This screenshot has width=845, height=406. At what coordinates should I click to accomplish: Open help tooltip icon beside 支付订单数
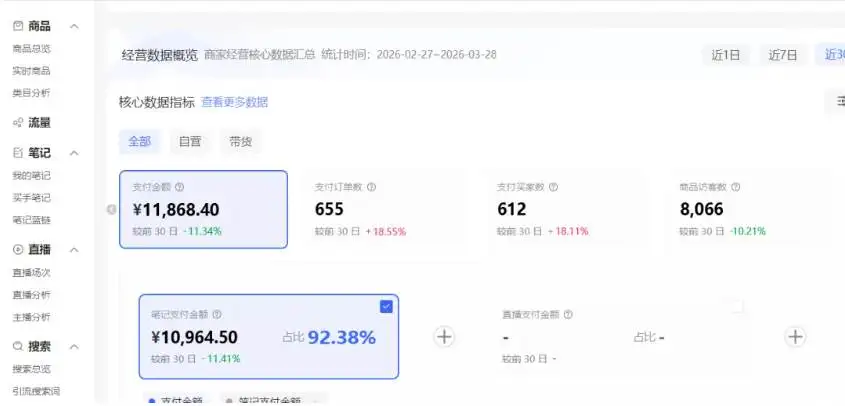point(371,187)
